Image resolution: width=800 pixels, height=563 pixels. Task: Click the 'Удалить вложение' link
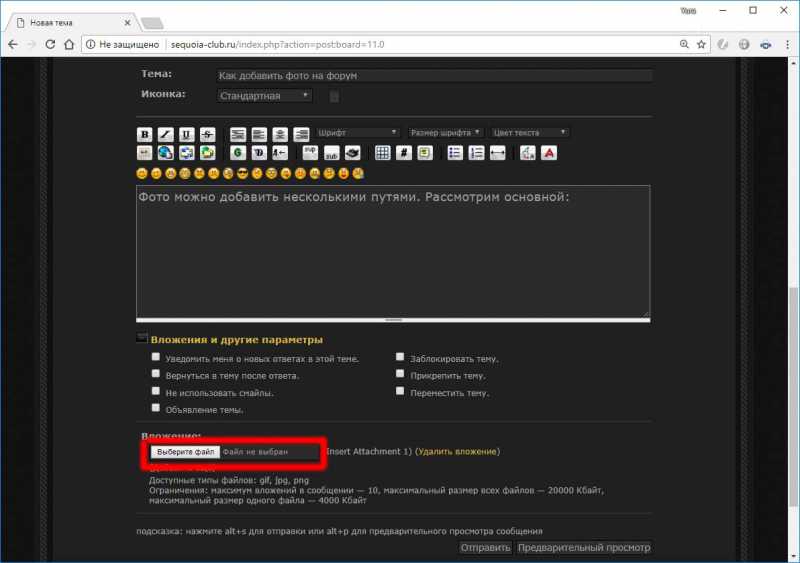click(x=457, y=452)
